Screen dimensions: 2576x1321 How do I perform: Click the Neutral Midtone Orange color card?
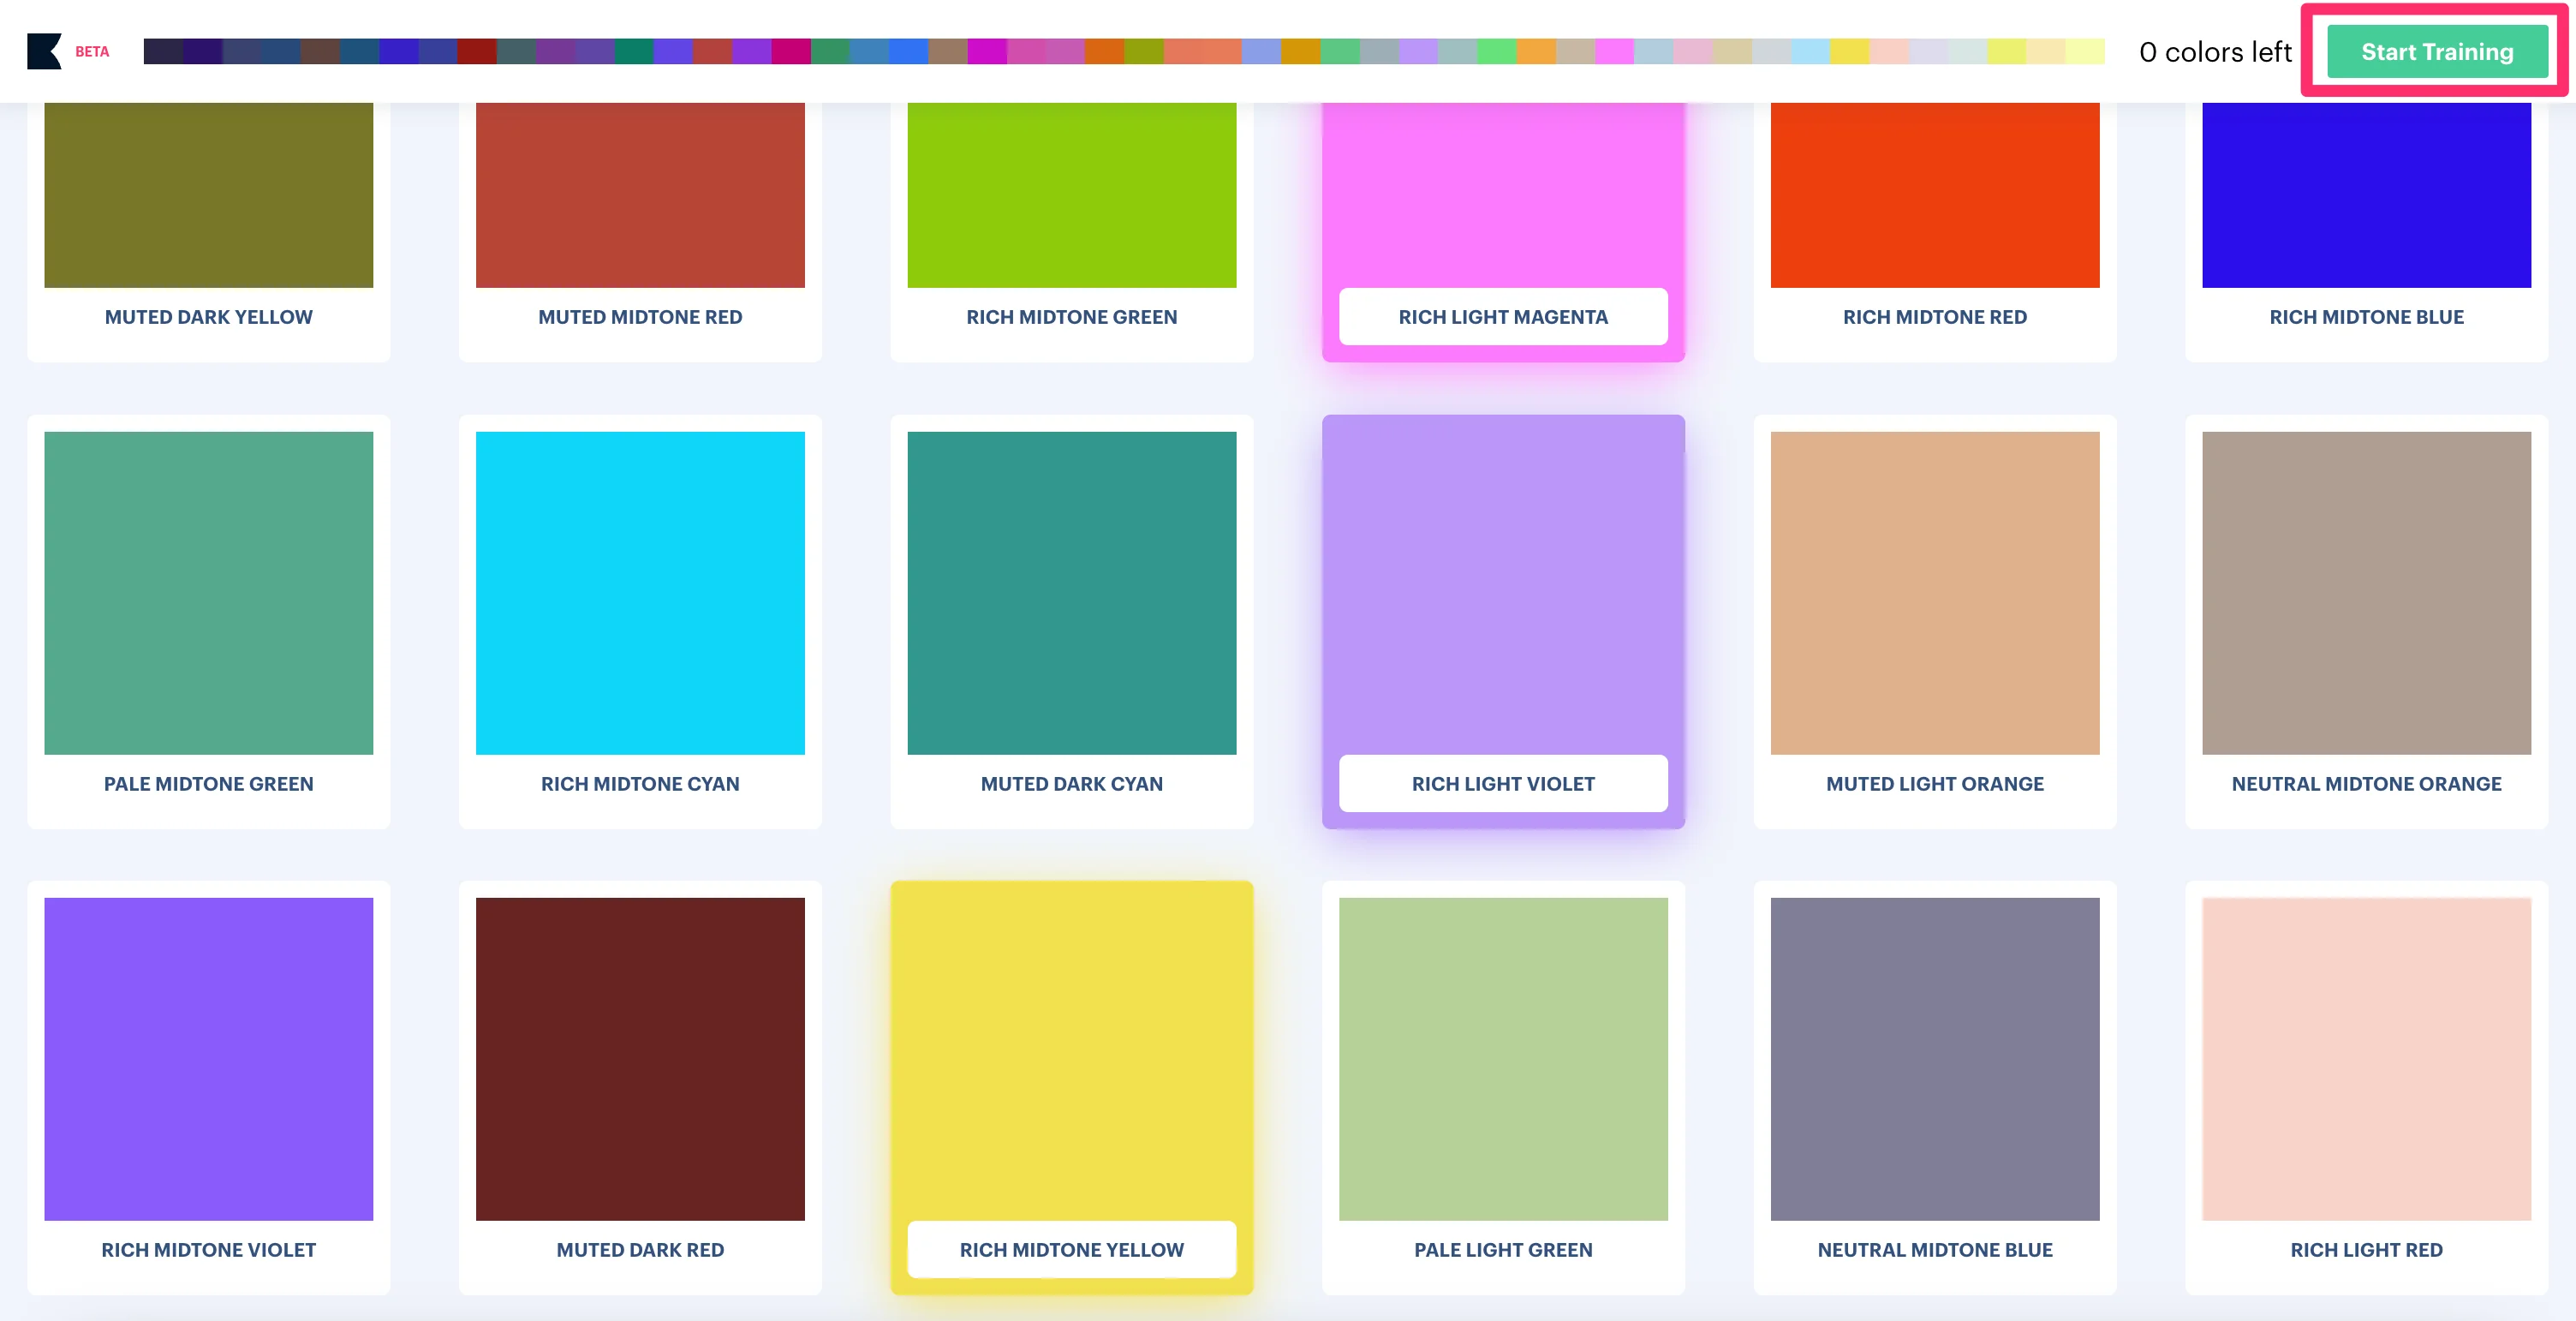[2365, 592]
